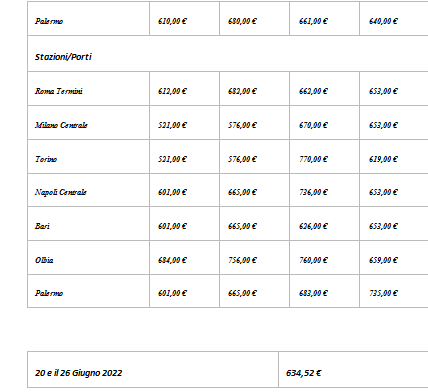Screen dimensions: 428x392
Task: Select the 619,00 € cell in Torino row
Action: click(383, 159)
